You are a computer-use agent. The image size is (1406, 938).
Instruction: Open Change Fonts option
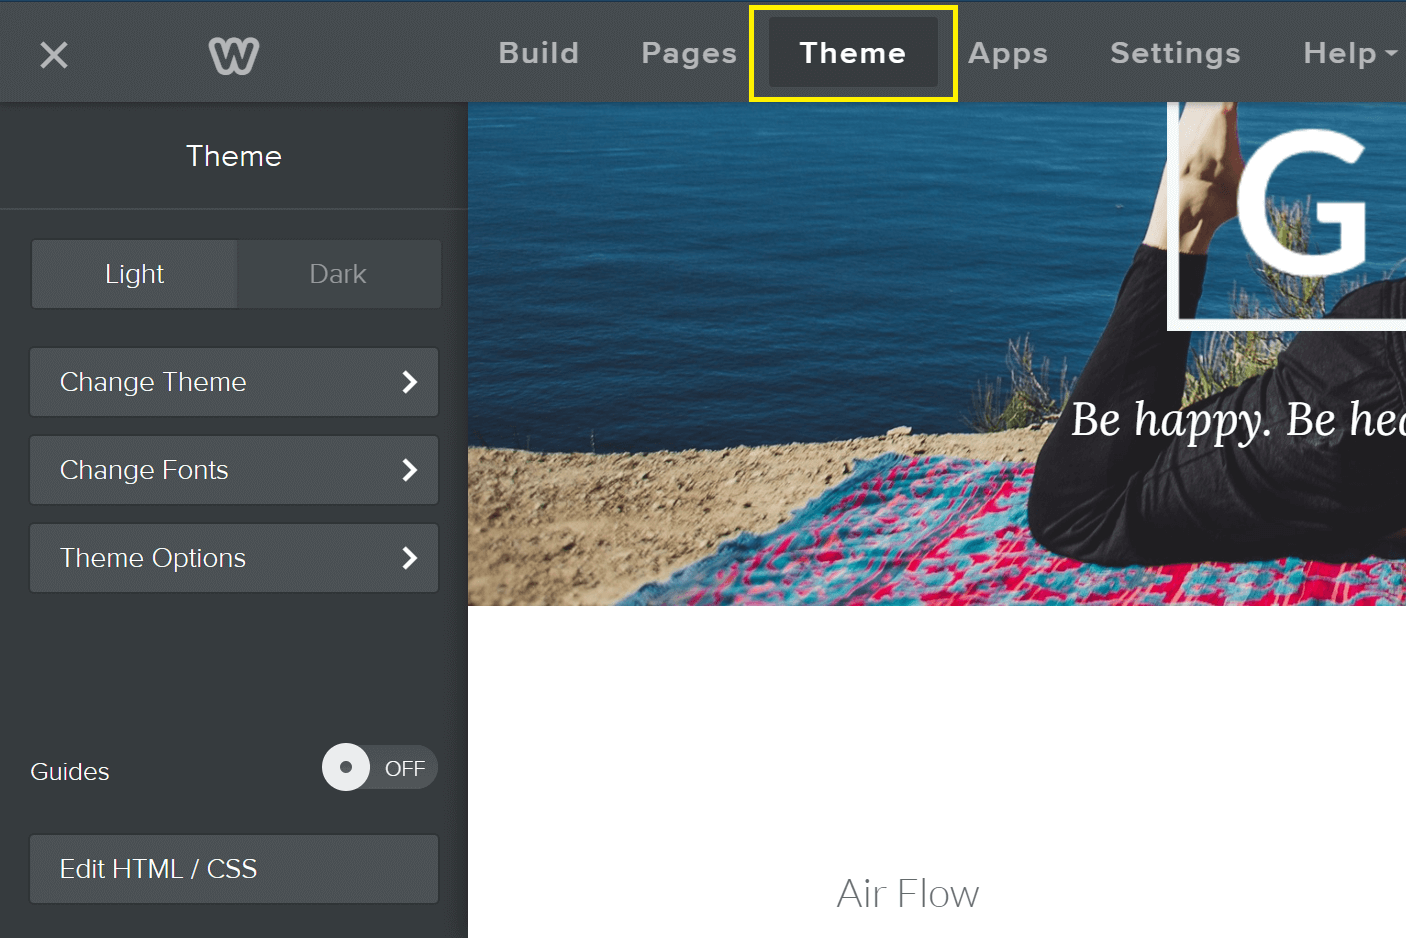[234, 470]
